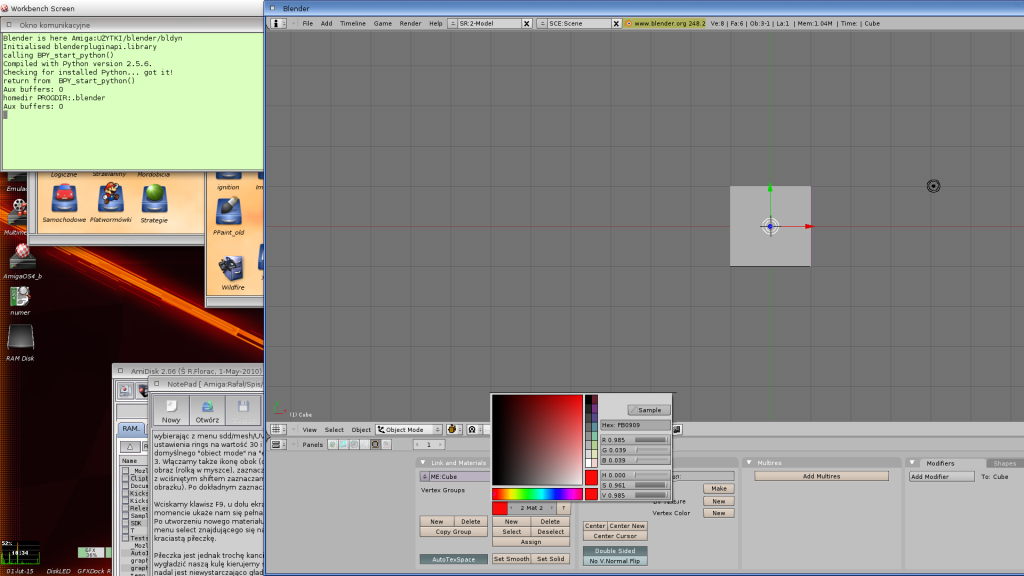This screenshot has height=576, width=1024.
Task: Click the Set Smooth button
Action: point(511,559)
